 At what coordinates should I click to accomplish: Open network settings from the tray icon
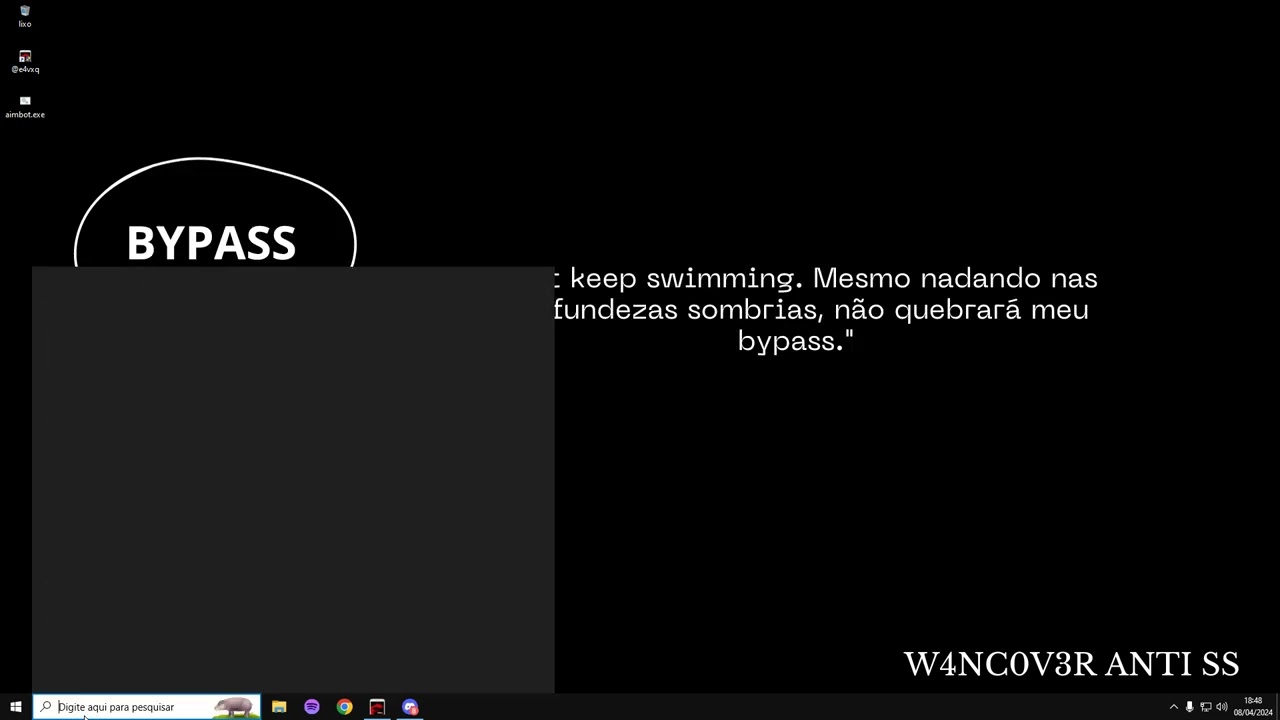[x=1205, y=707]
